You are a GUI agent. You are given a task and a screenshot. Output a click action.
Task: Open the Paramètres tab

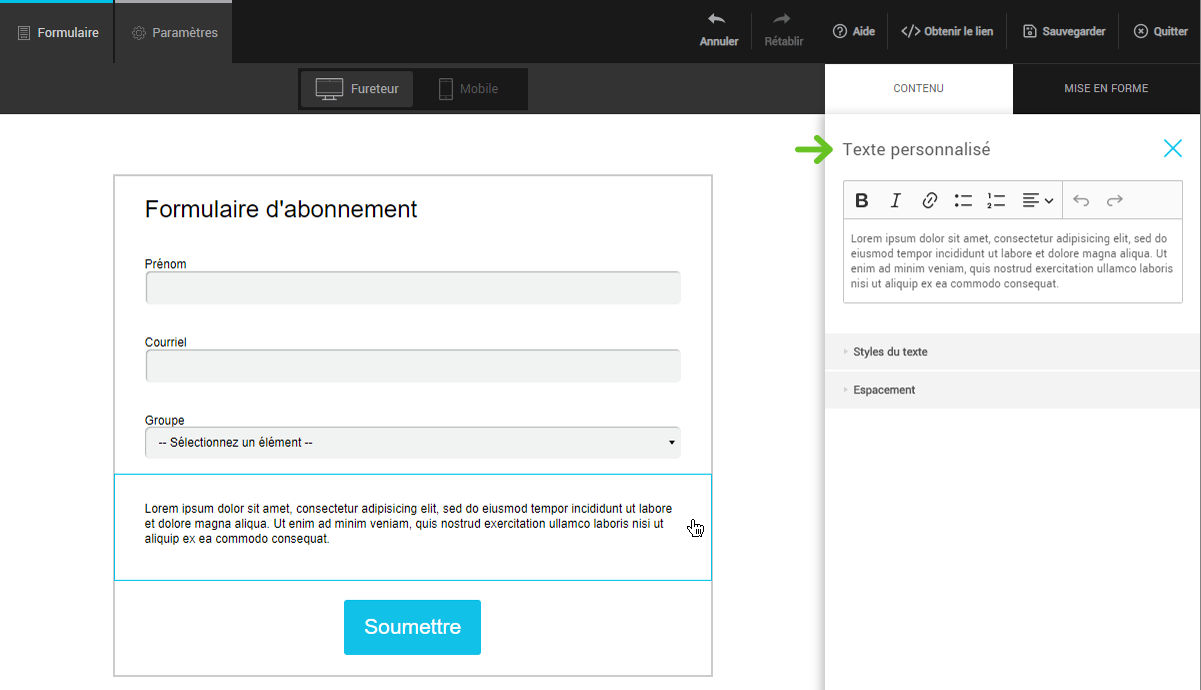click(174, 33)
